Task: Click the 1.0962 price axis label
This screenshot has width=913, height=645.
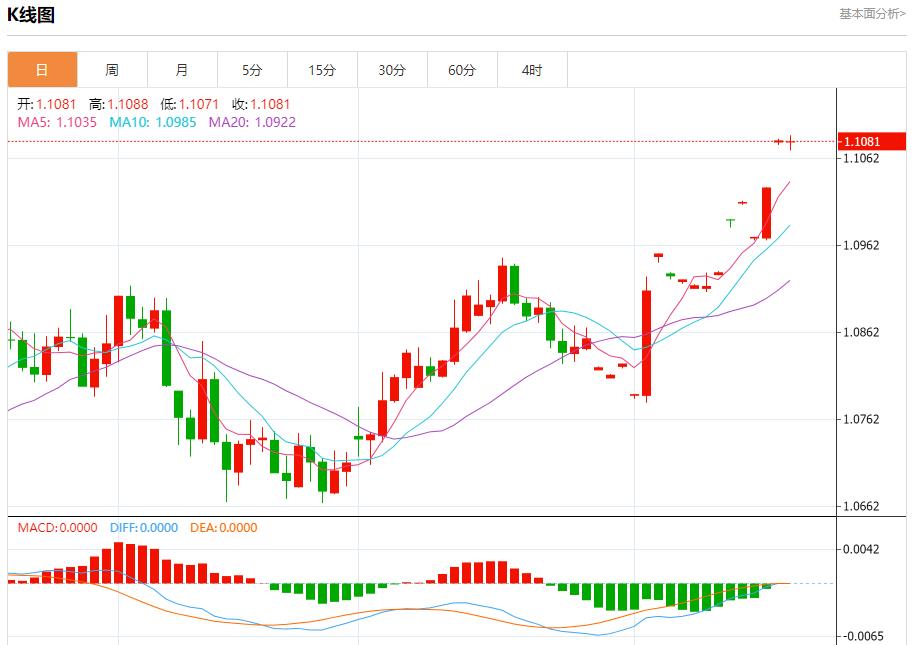Action: coord(861,245)
